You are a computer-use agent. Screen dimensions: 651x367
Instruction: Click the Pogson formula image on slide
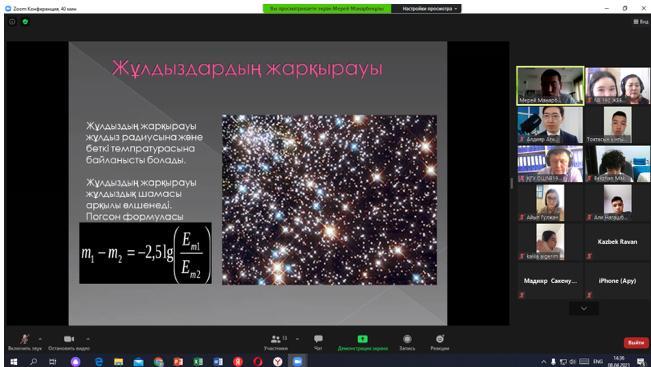145,253
